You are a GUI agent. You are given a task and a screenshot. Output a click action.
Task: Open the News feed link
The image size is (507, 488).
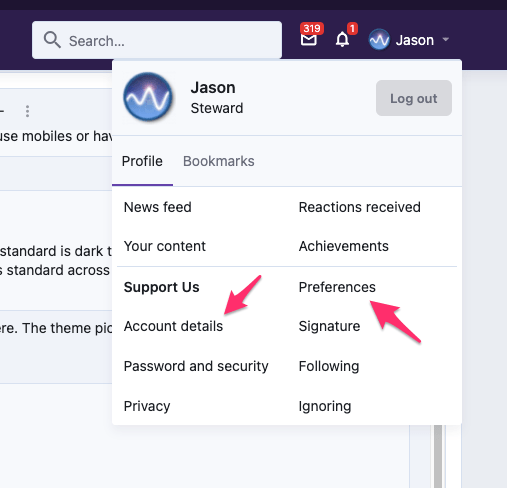(158, 207)
